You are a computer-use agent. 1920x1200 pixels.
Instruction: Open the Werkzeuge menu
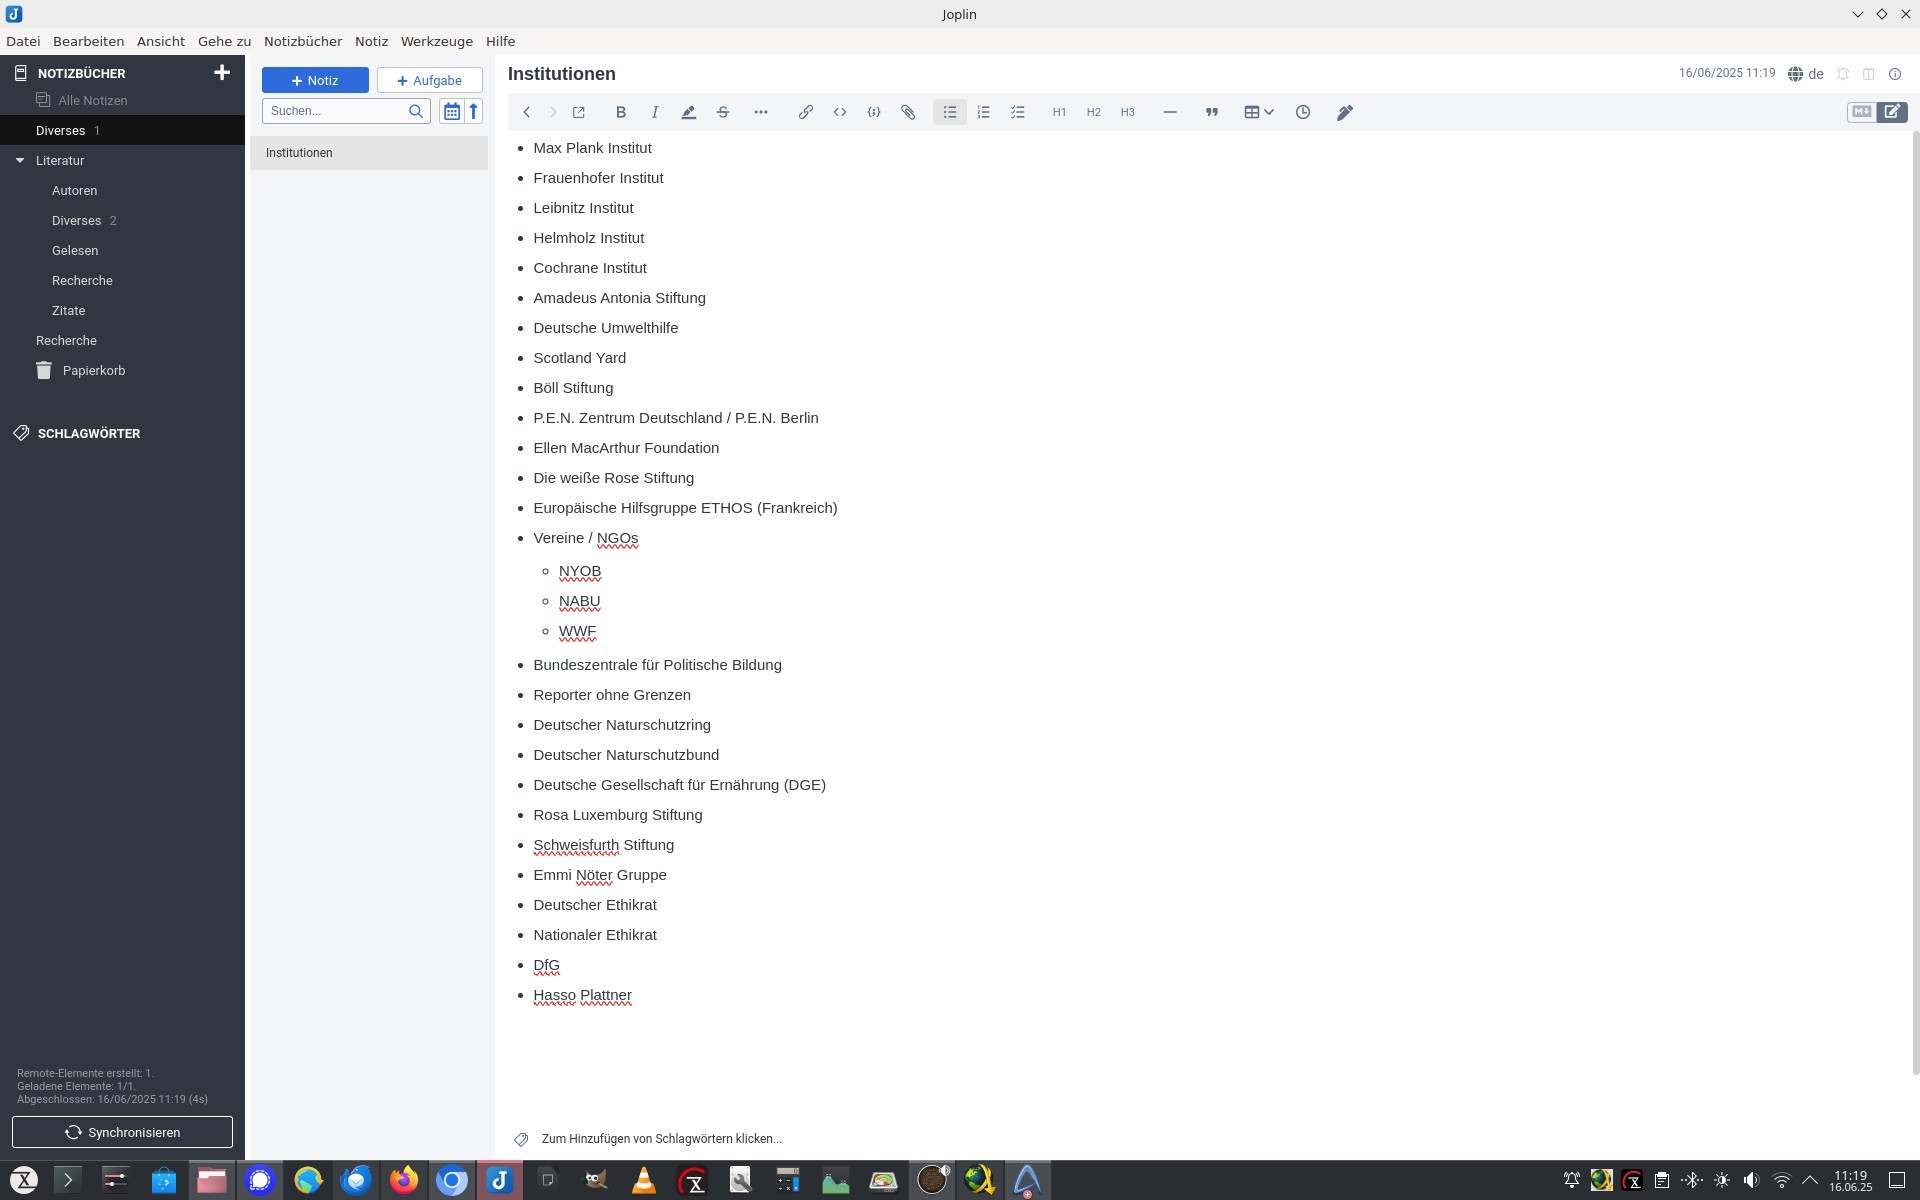pos(437,41)
